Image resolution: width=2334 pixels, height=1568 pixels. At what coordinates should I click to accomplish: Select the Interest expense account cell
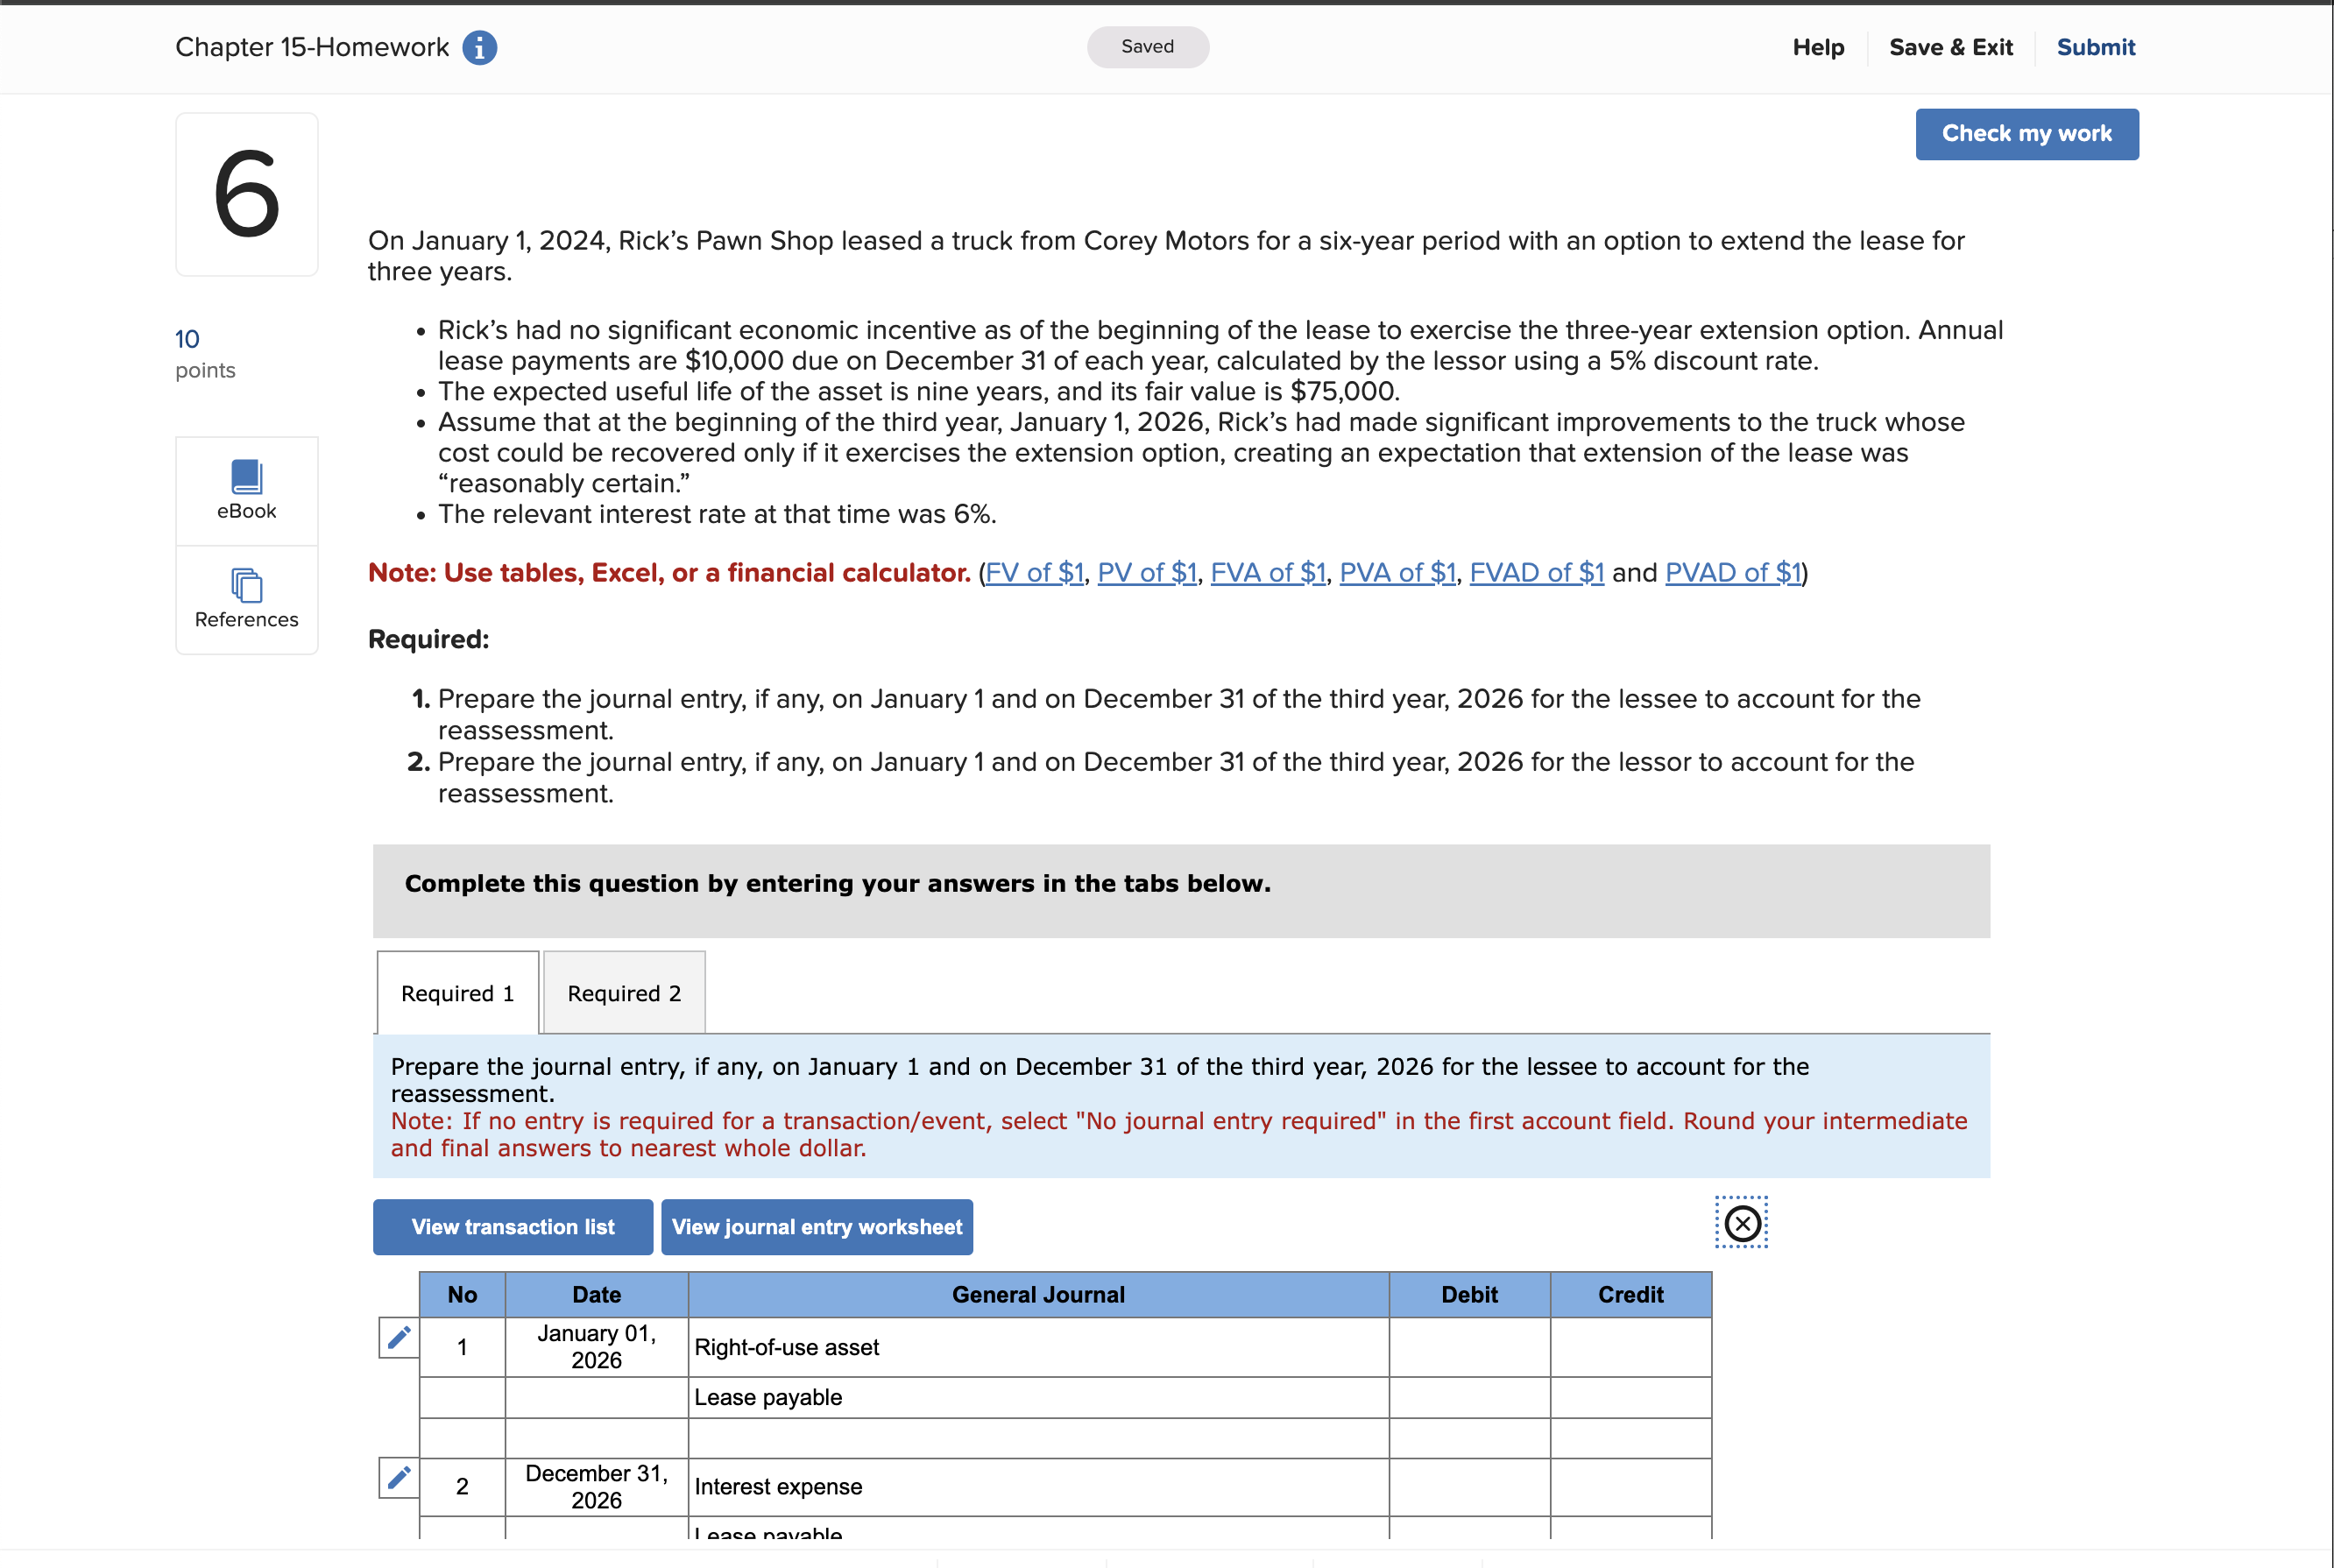pos(1037,1487)
